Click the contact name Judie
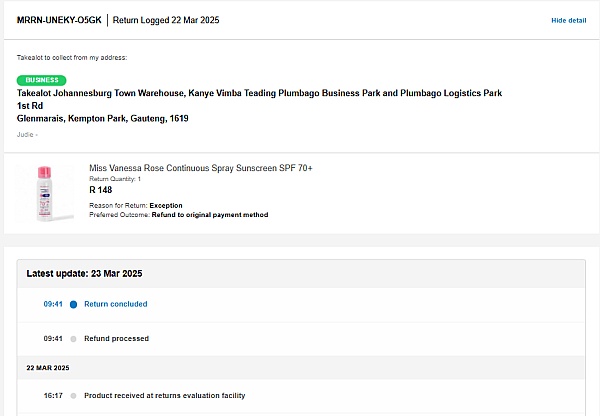This screenshot has width=600, height=416. click(25, 134)
